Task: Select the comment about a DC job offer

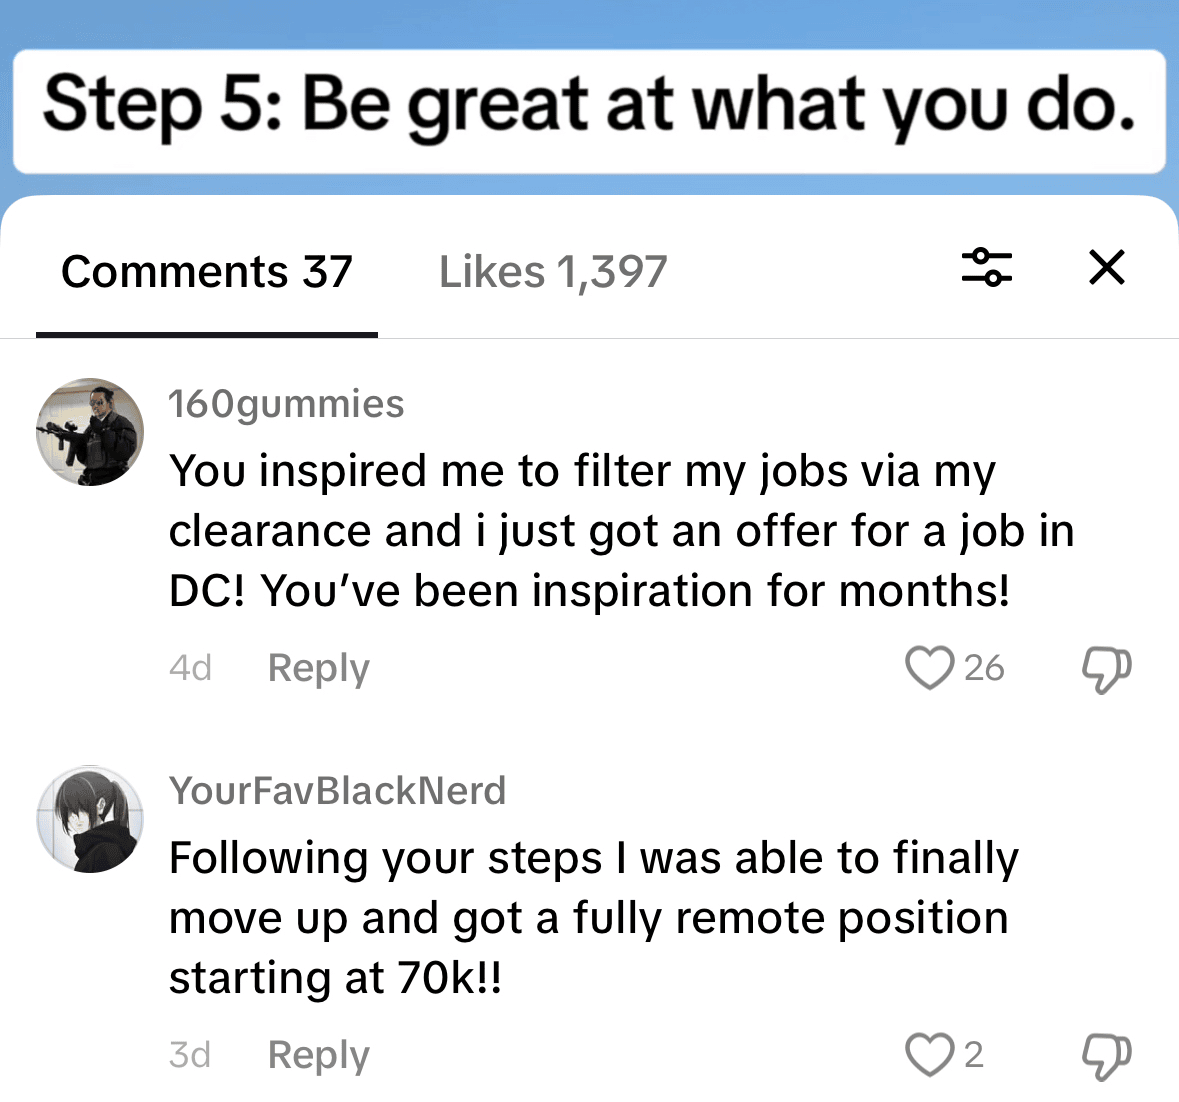Action: point(620,531)
